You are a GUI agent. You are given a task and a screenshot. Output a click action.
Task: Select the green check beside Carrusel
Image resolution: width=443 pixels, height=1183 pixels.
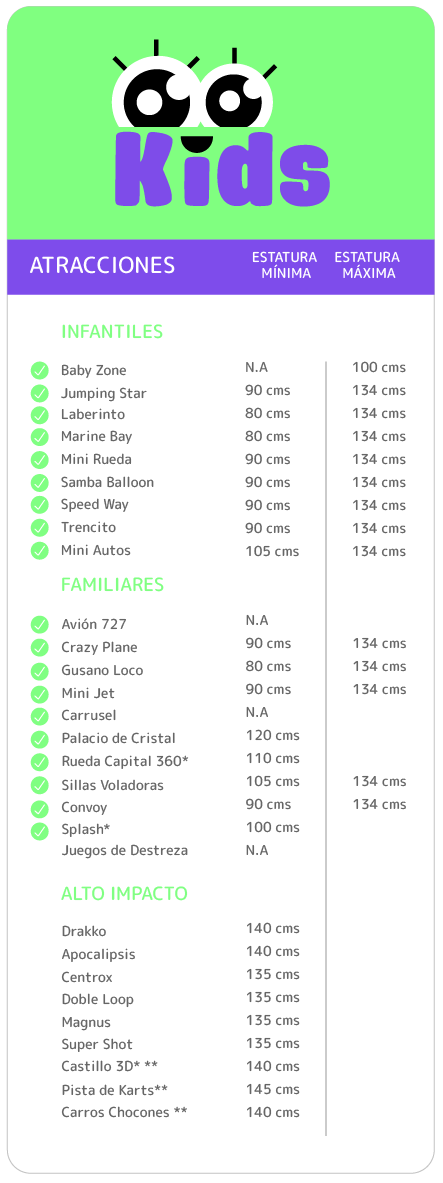(x=40, y=716)
